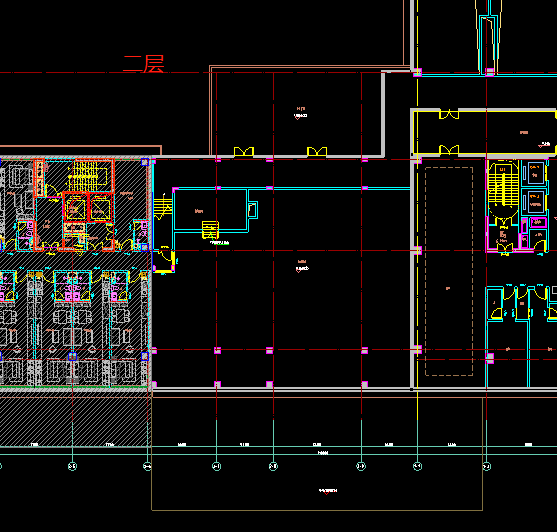Select the left yellow double door of upper room
Viewport: 557px width, 532px height.
[x=244, y=152]
